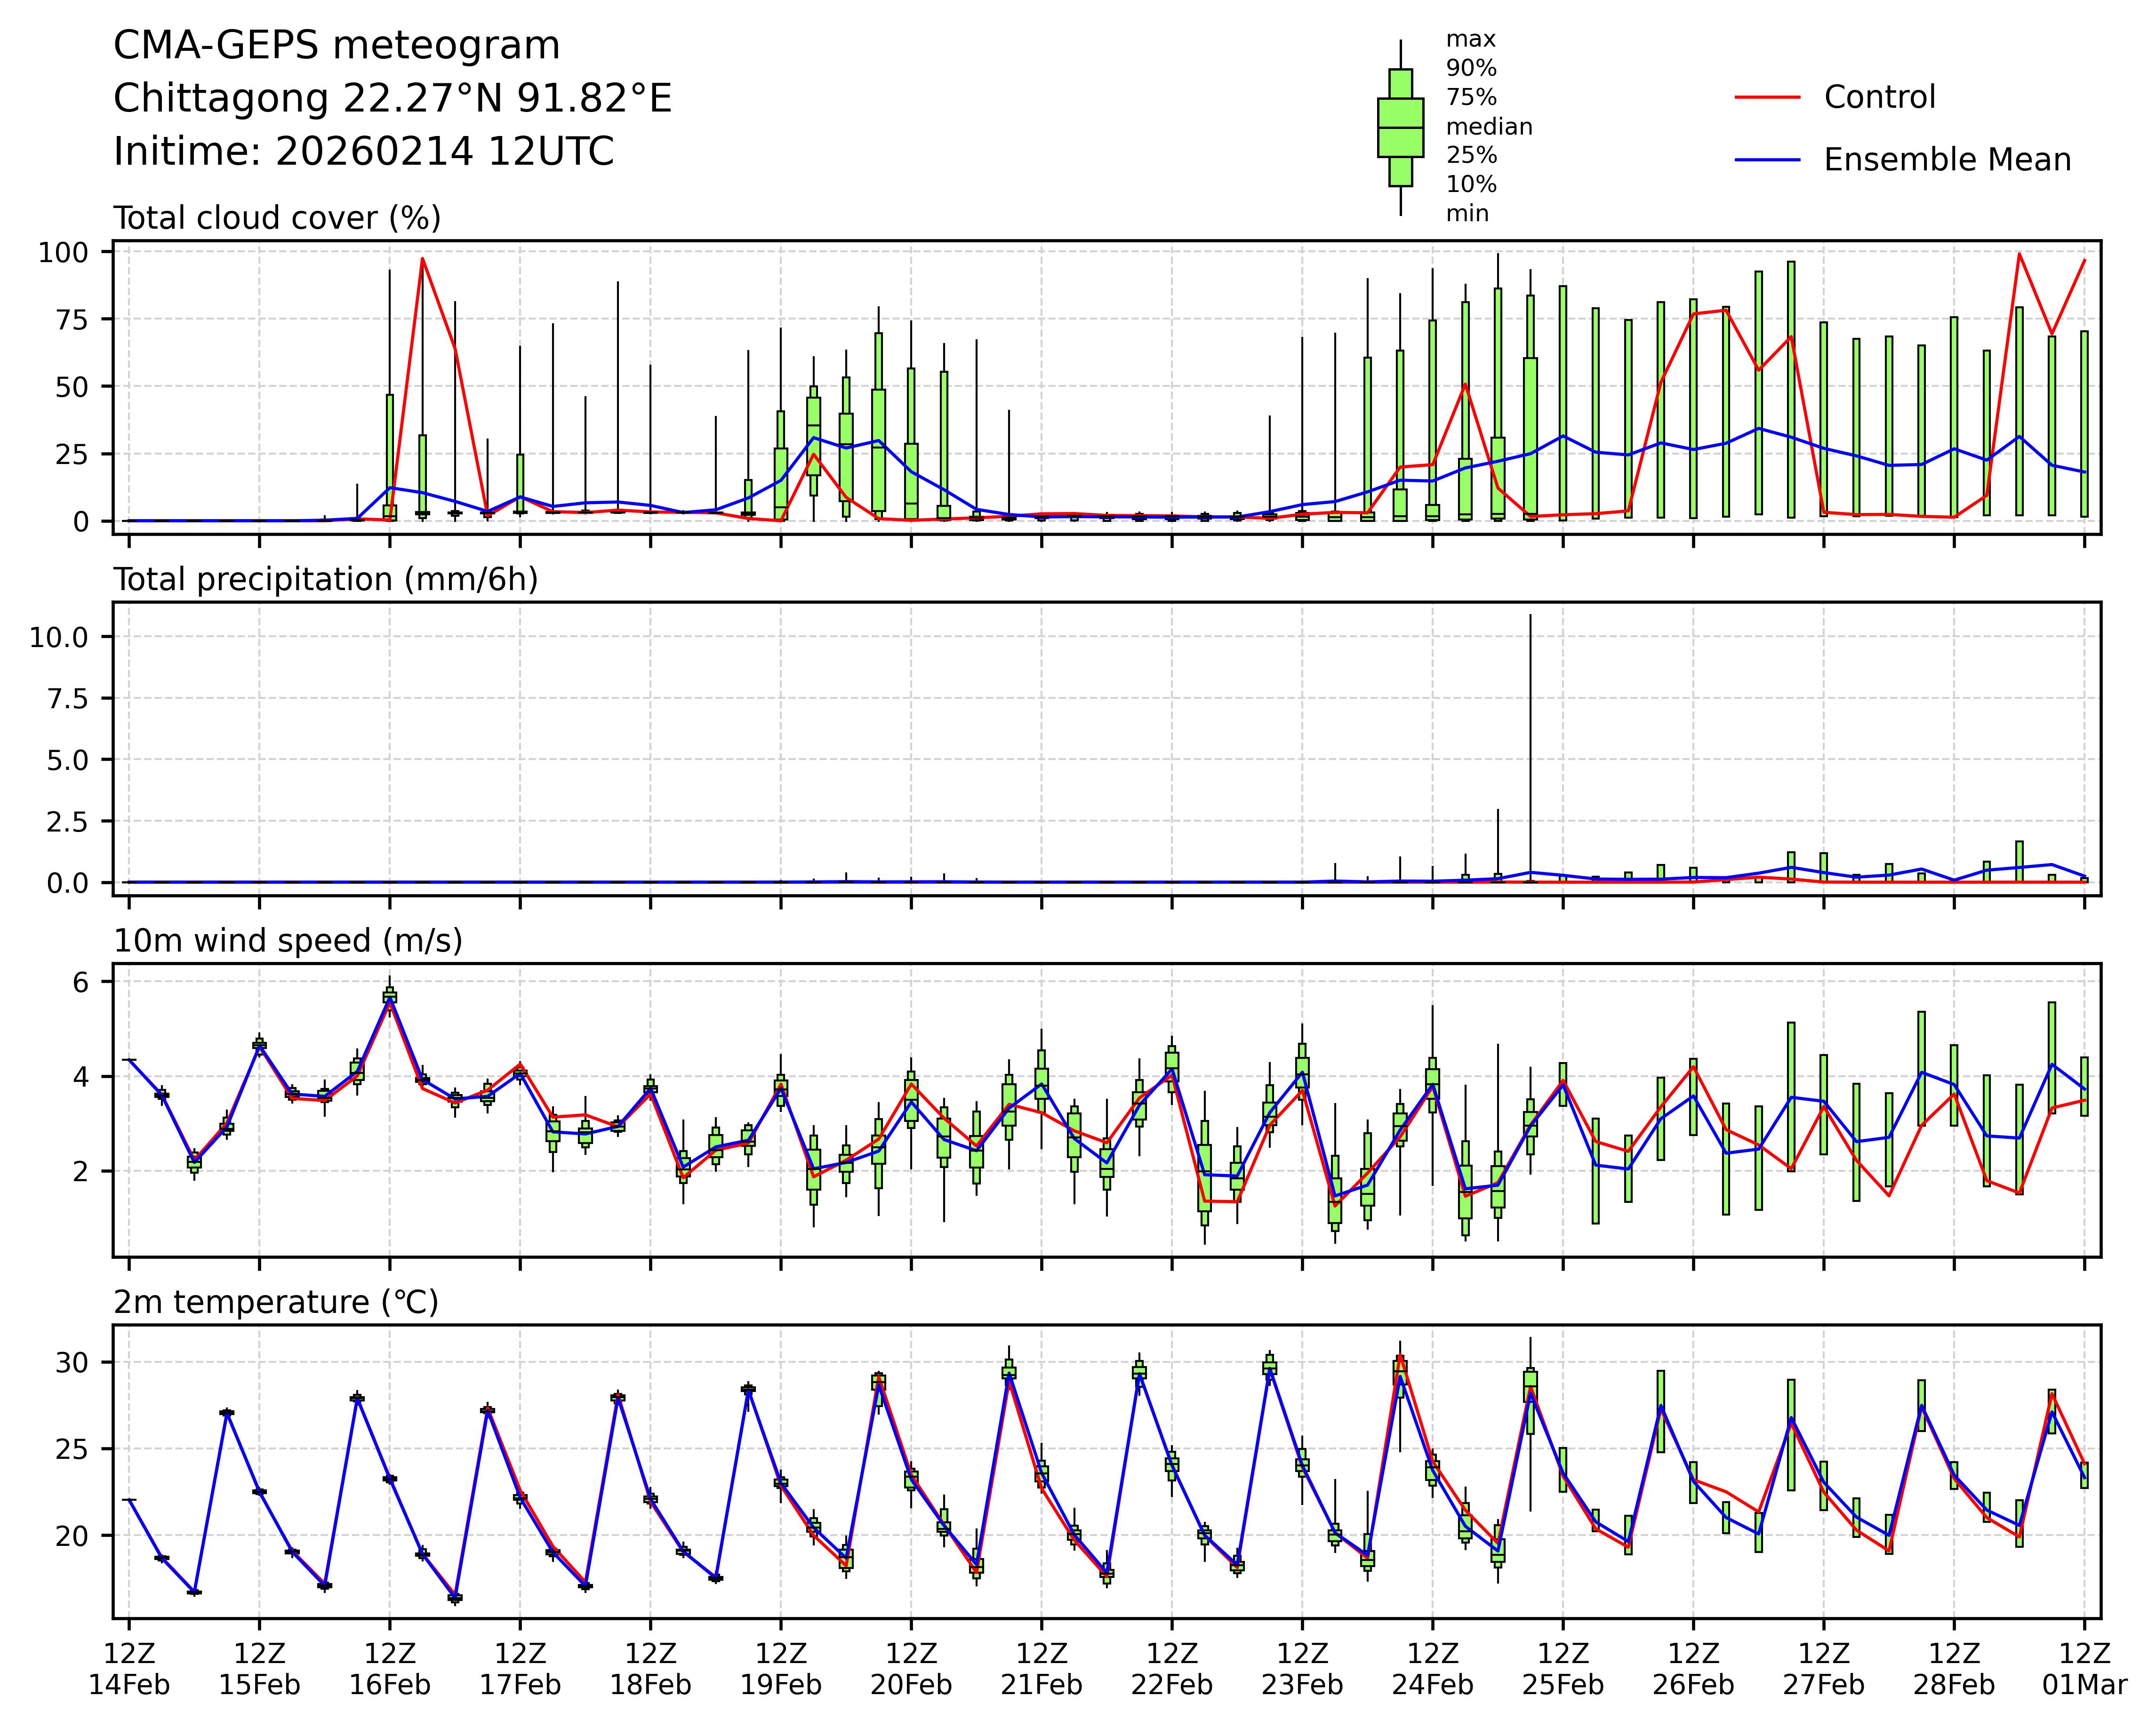Click the Total cloud cover panel title
2156x1728 pixels.
click(x=277, y=218)
